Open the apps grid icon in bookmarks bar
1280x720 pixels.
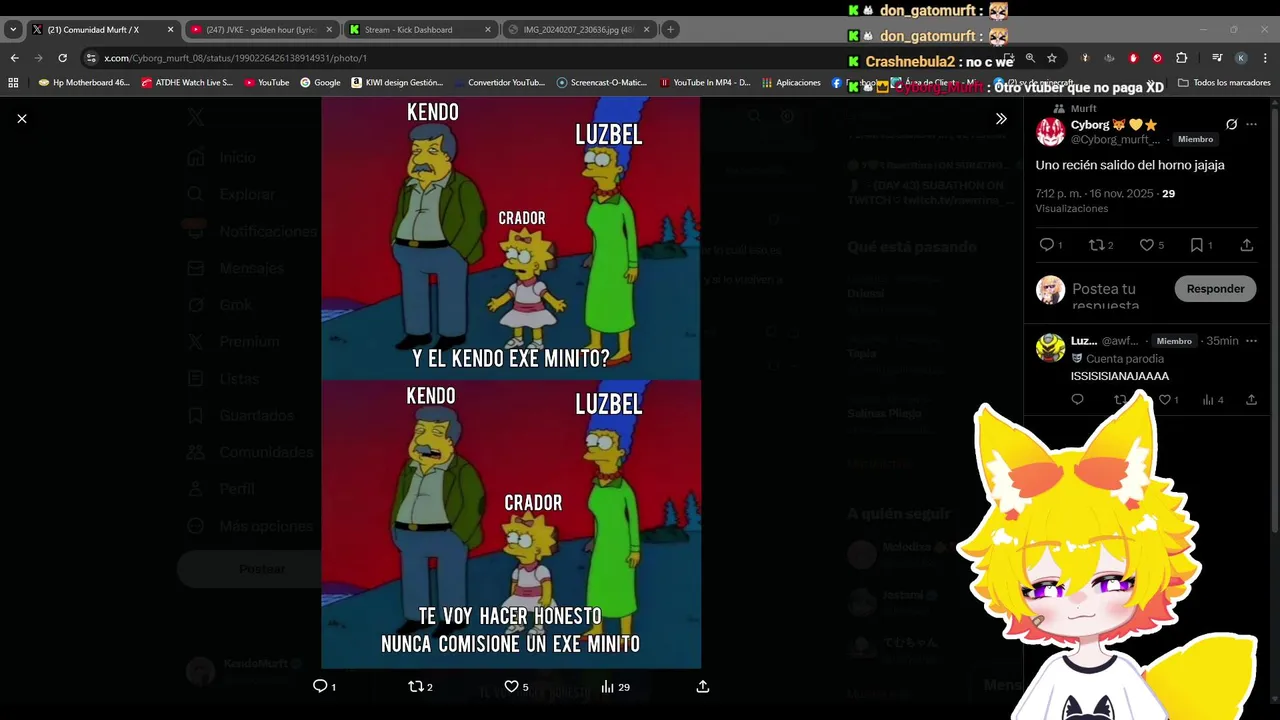[x=13, y=83]
